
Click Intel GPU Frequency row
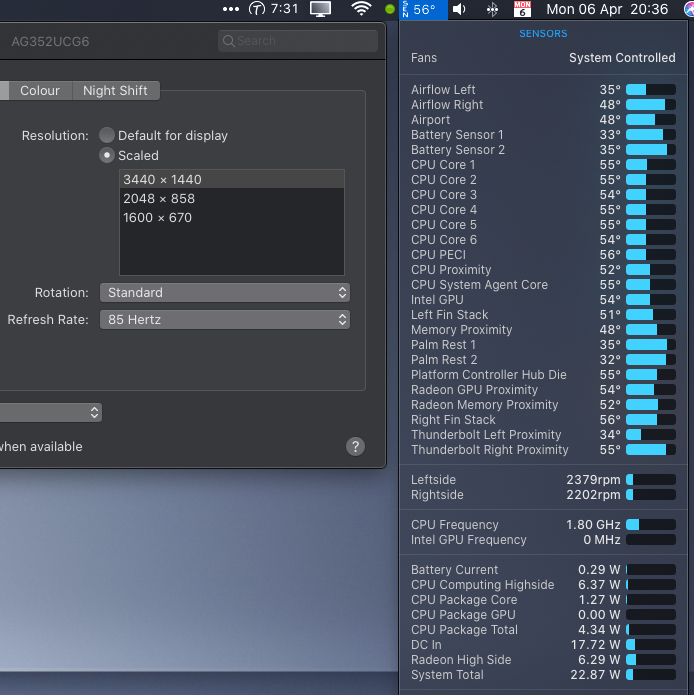(x=543, y=540)
